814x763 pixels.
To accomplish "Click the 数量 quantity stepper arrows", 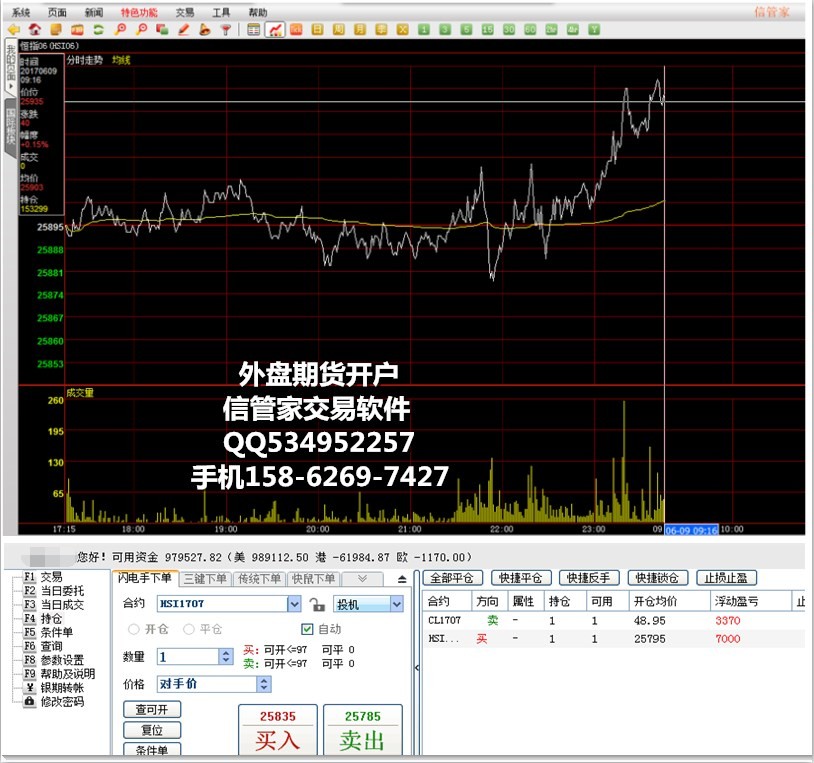I will coord(226,657).
